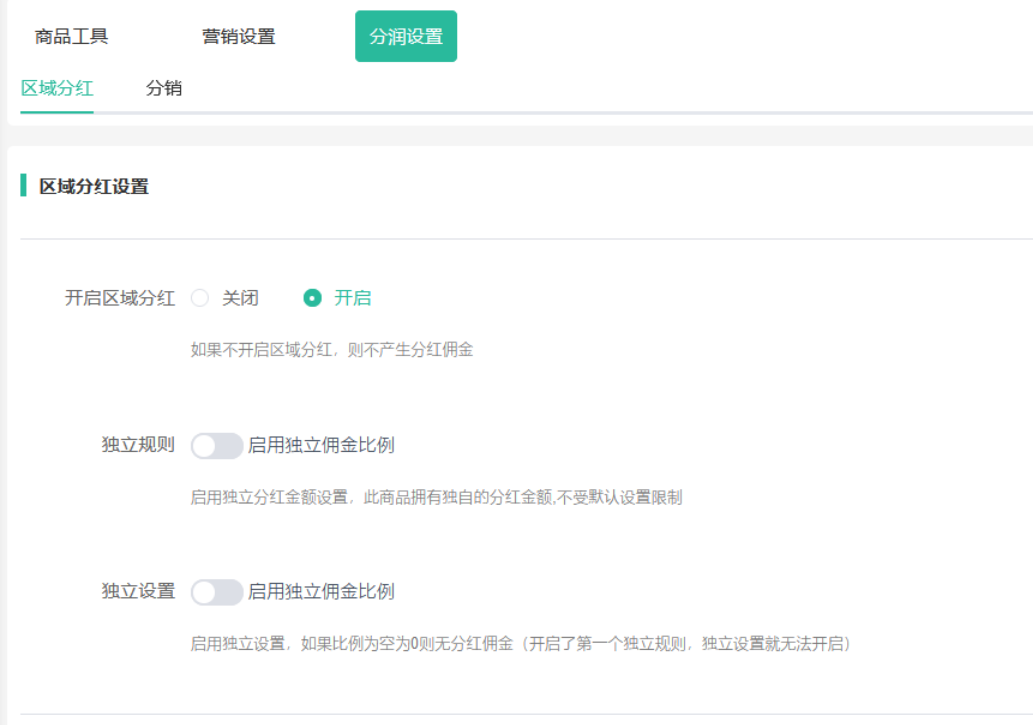The width and height of the screenshot is (1033, 725).
Task: Click the hint text 如果不开启区域分红
Action: (x=331, y=350)
